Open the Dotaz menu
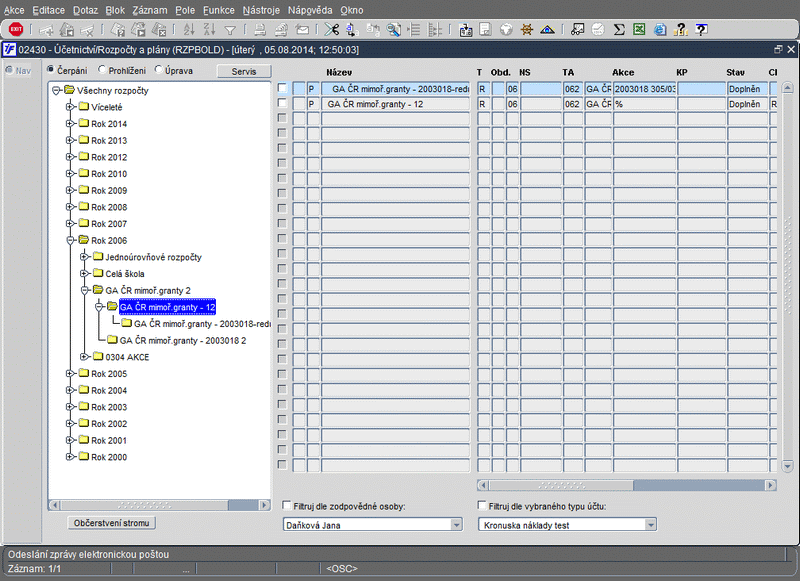This screenshot has height=581, width=800. pos(86,9)
